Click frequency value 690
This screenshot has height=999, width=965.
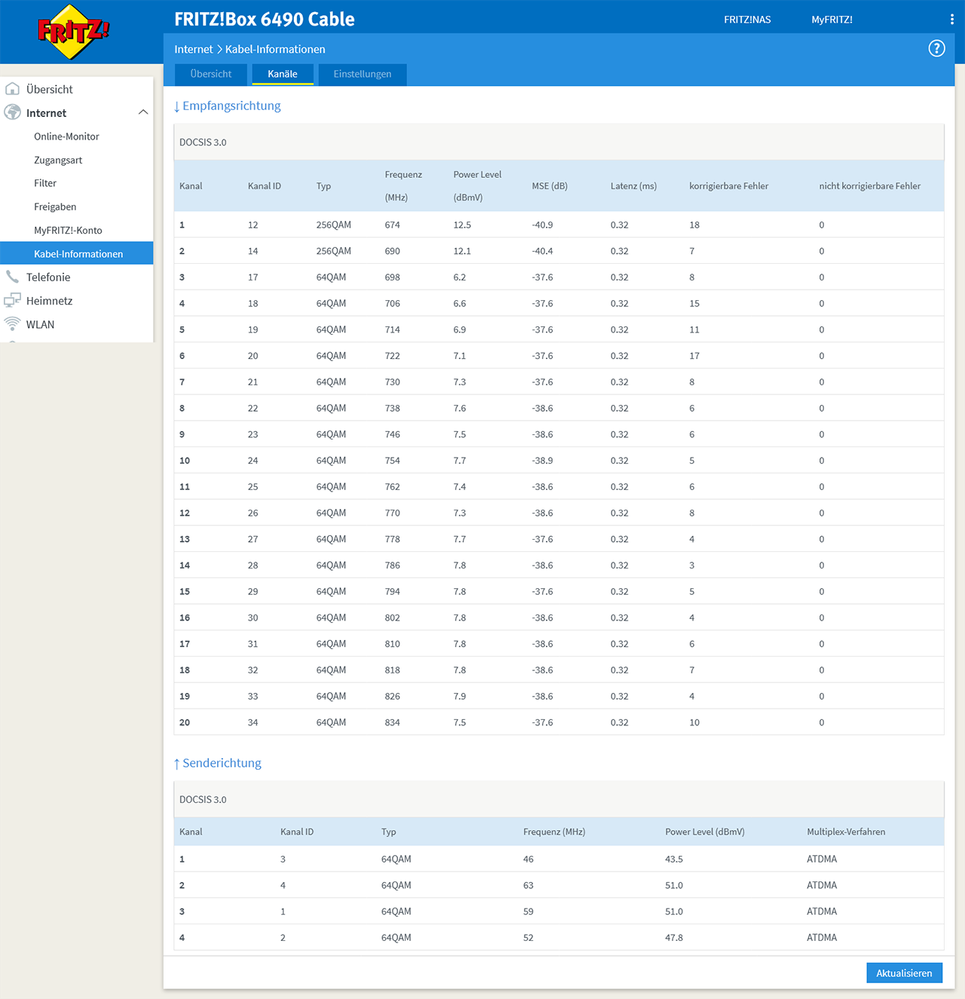click(x=392, y=251)
